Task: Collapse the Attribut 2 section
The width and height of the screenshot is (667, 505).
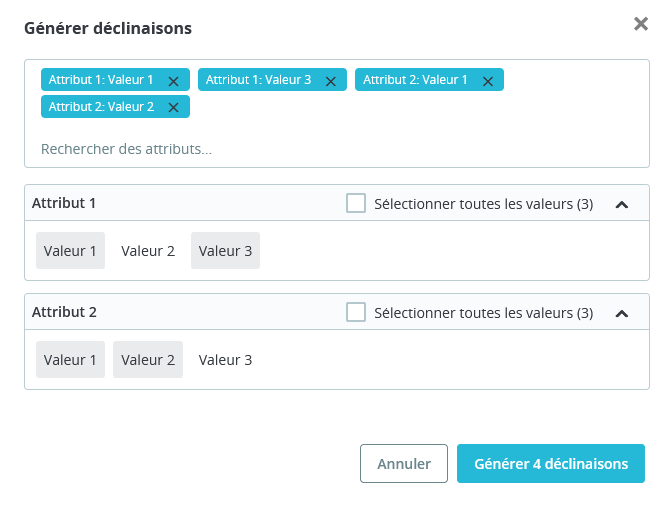Action: click(x=621, y=313)
